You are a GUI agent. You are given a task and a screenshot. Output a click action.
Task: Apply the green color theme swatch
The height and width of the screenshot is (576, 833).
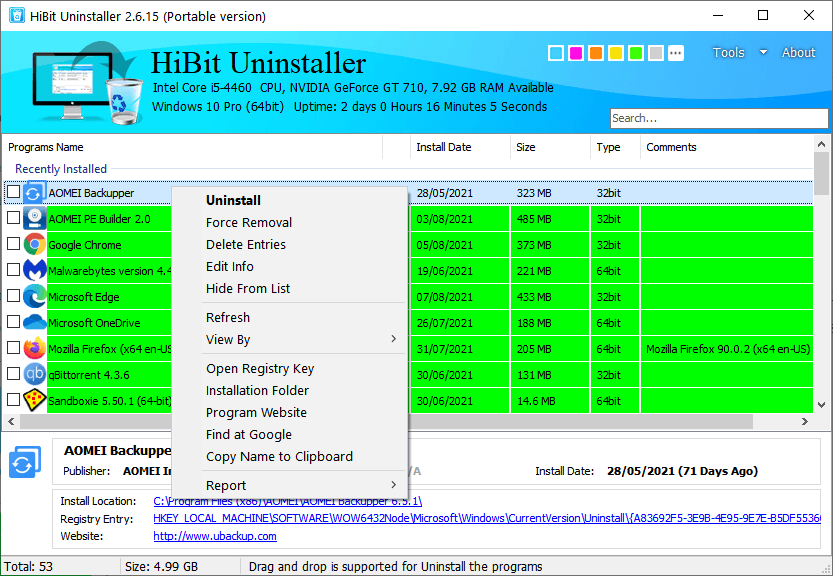636,53
